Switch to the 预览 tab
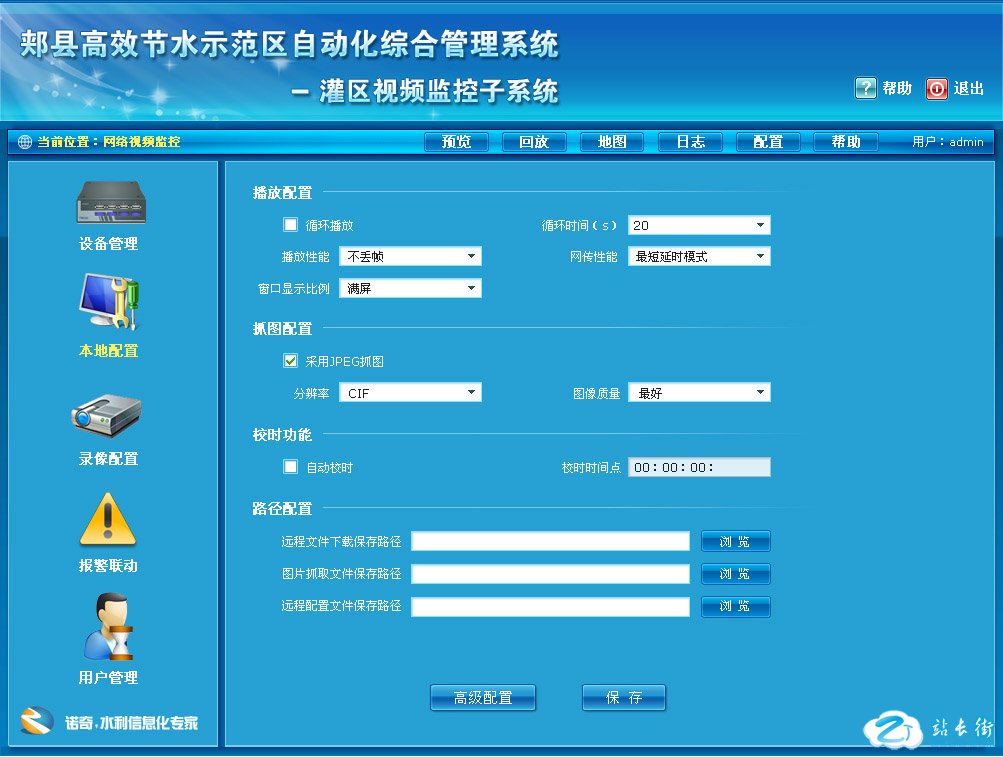 456,142
